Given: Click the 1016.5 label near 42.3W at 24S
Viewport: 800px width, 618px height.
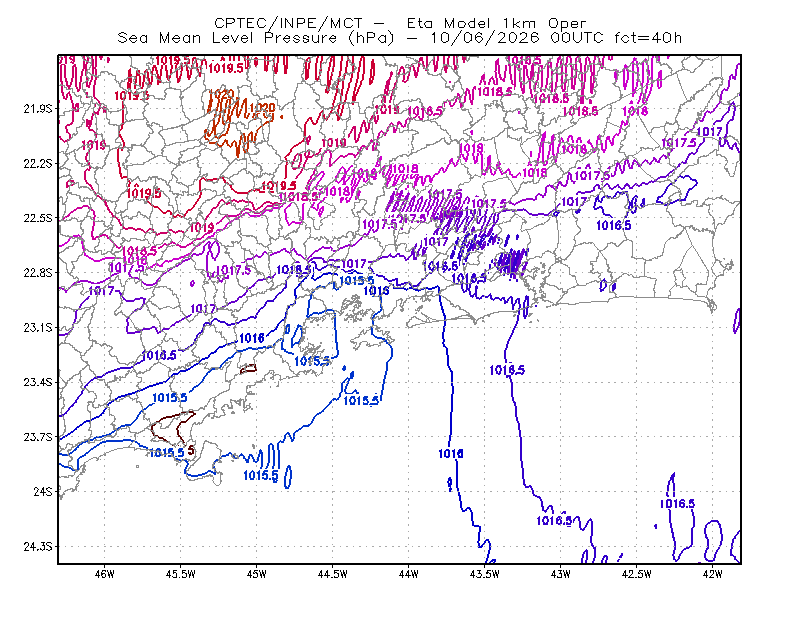Looking at the screenshot, I should 678,504.
